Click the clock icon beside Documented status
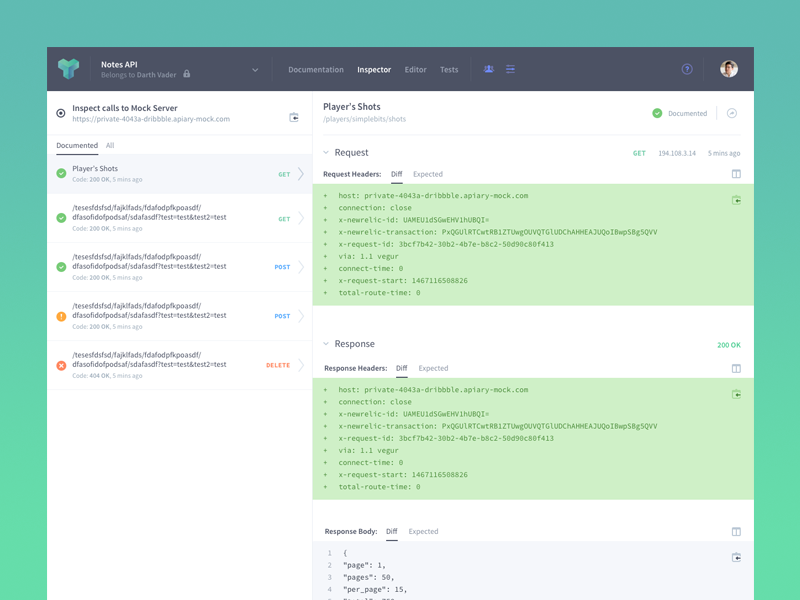Screen dimensions: 800x600 coord(732,113)
